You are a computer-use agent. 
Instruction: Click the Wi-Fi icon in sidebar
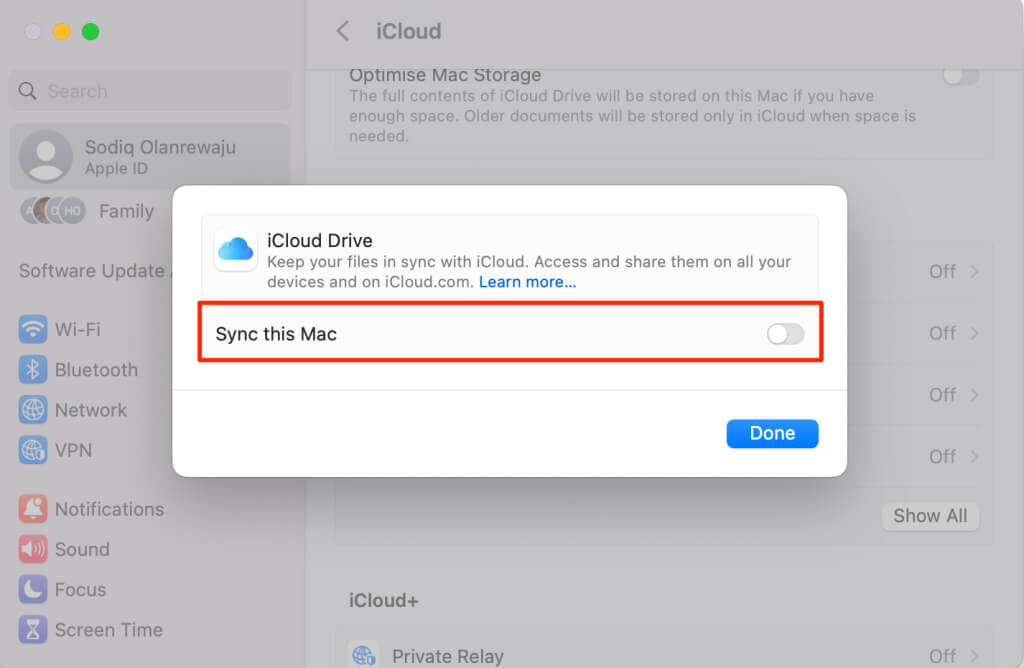[33, 329]
